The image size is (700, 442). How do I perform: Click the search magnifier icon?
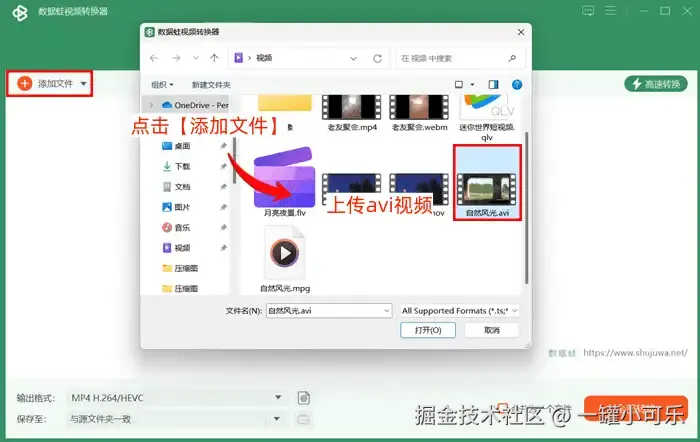click(x=512, y=58)
